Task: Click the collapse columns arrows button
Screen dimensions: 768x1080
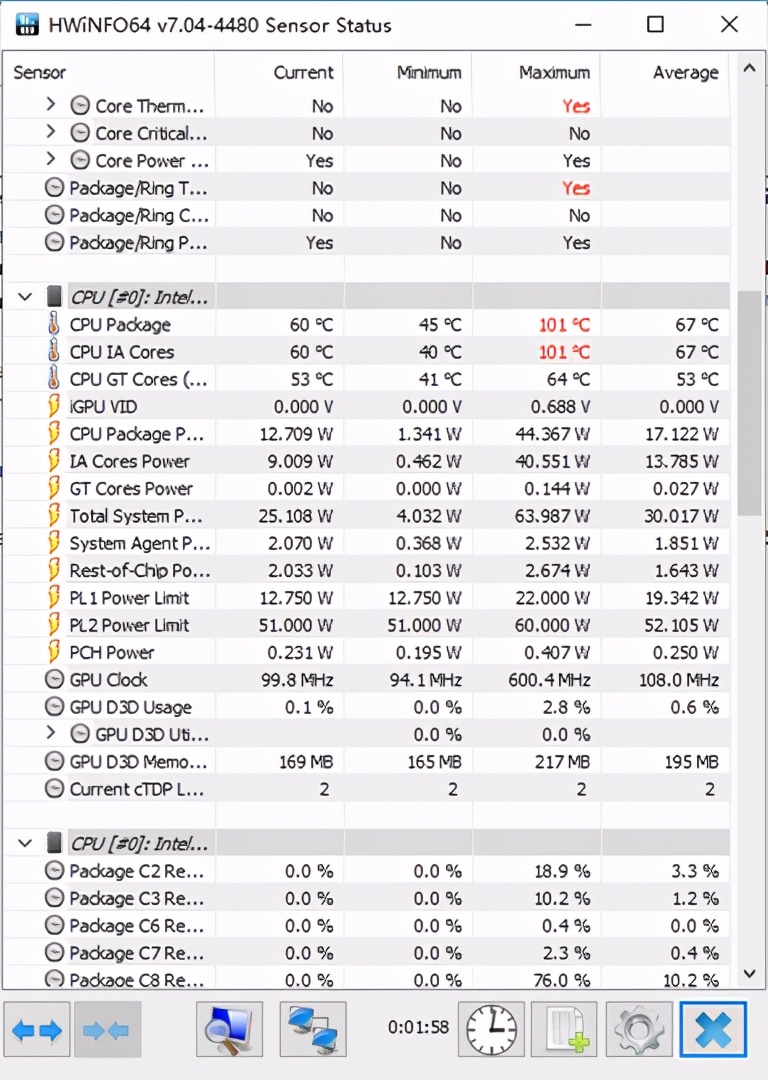Action: tap(107, 1030)
